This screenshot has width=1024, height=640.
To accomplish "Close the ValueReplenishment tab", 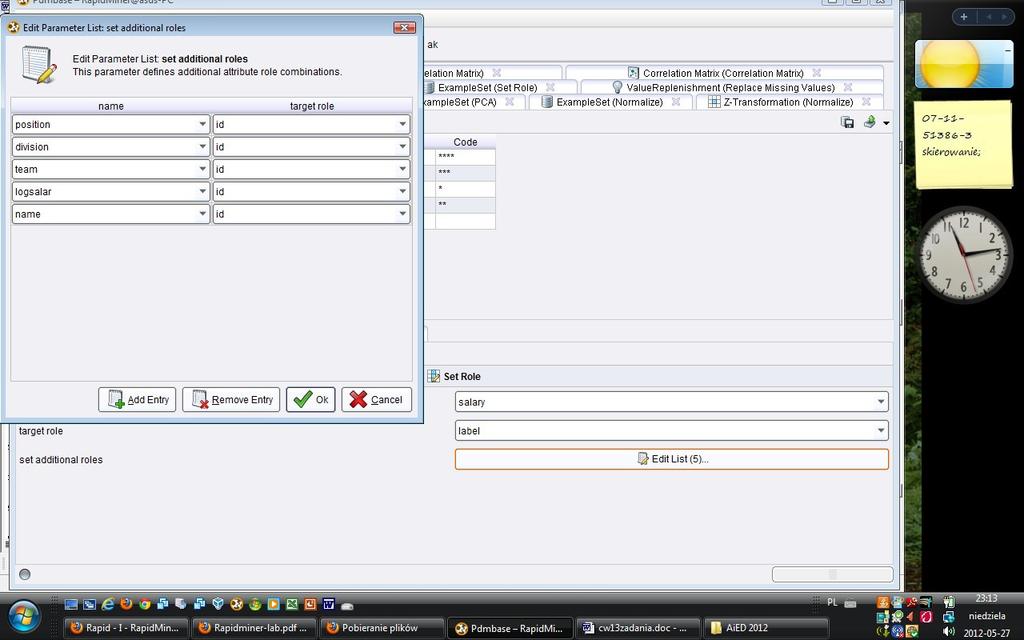I will coord(848,87).
